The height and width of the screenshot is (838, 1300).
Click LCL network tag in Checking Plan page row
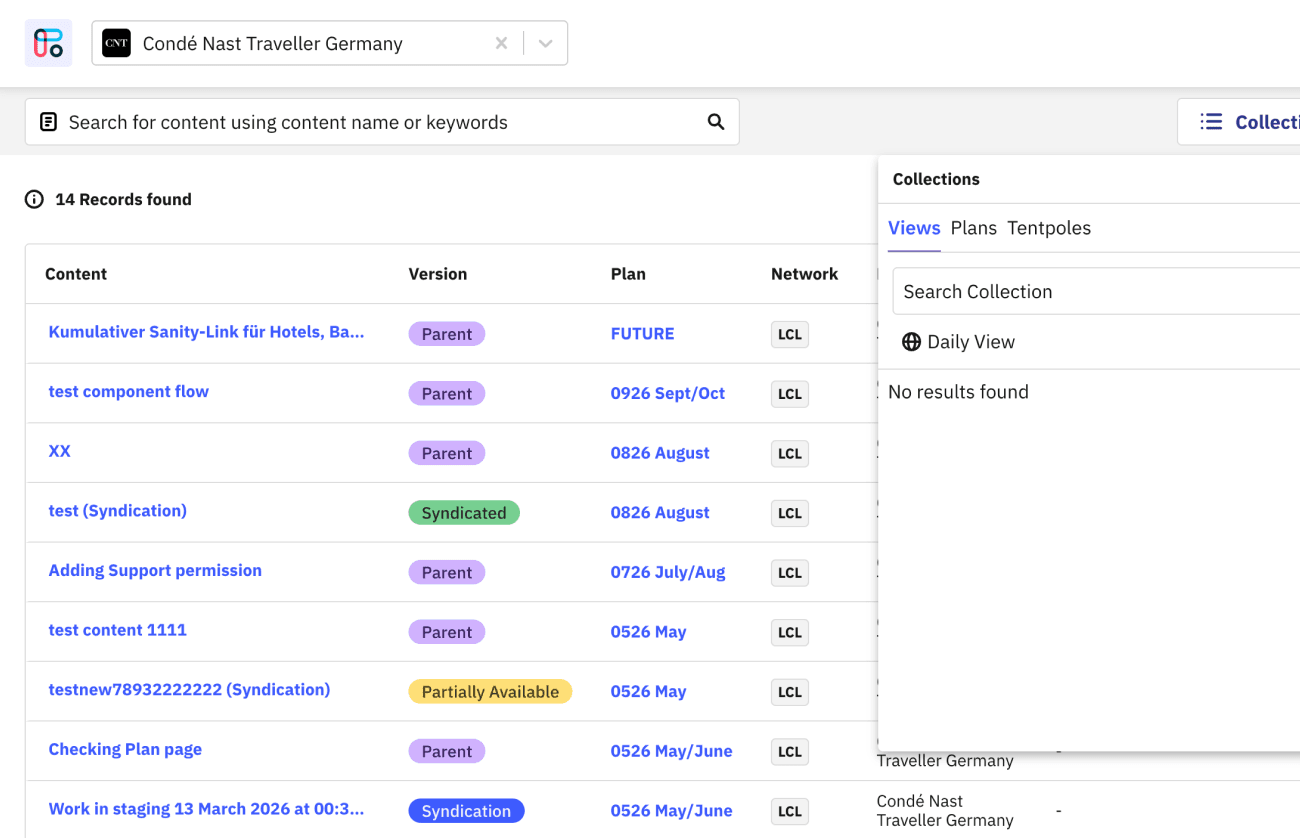[x=790, y=752]
